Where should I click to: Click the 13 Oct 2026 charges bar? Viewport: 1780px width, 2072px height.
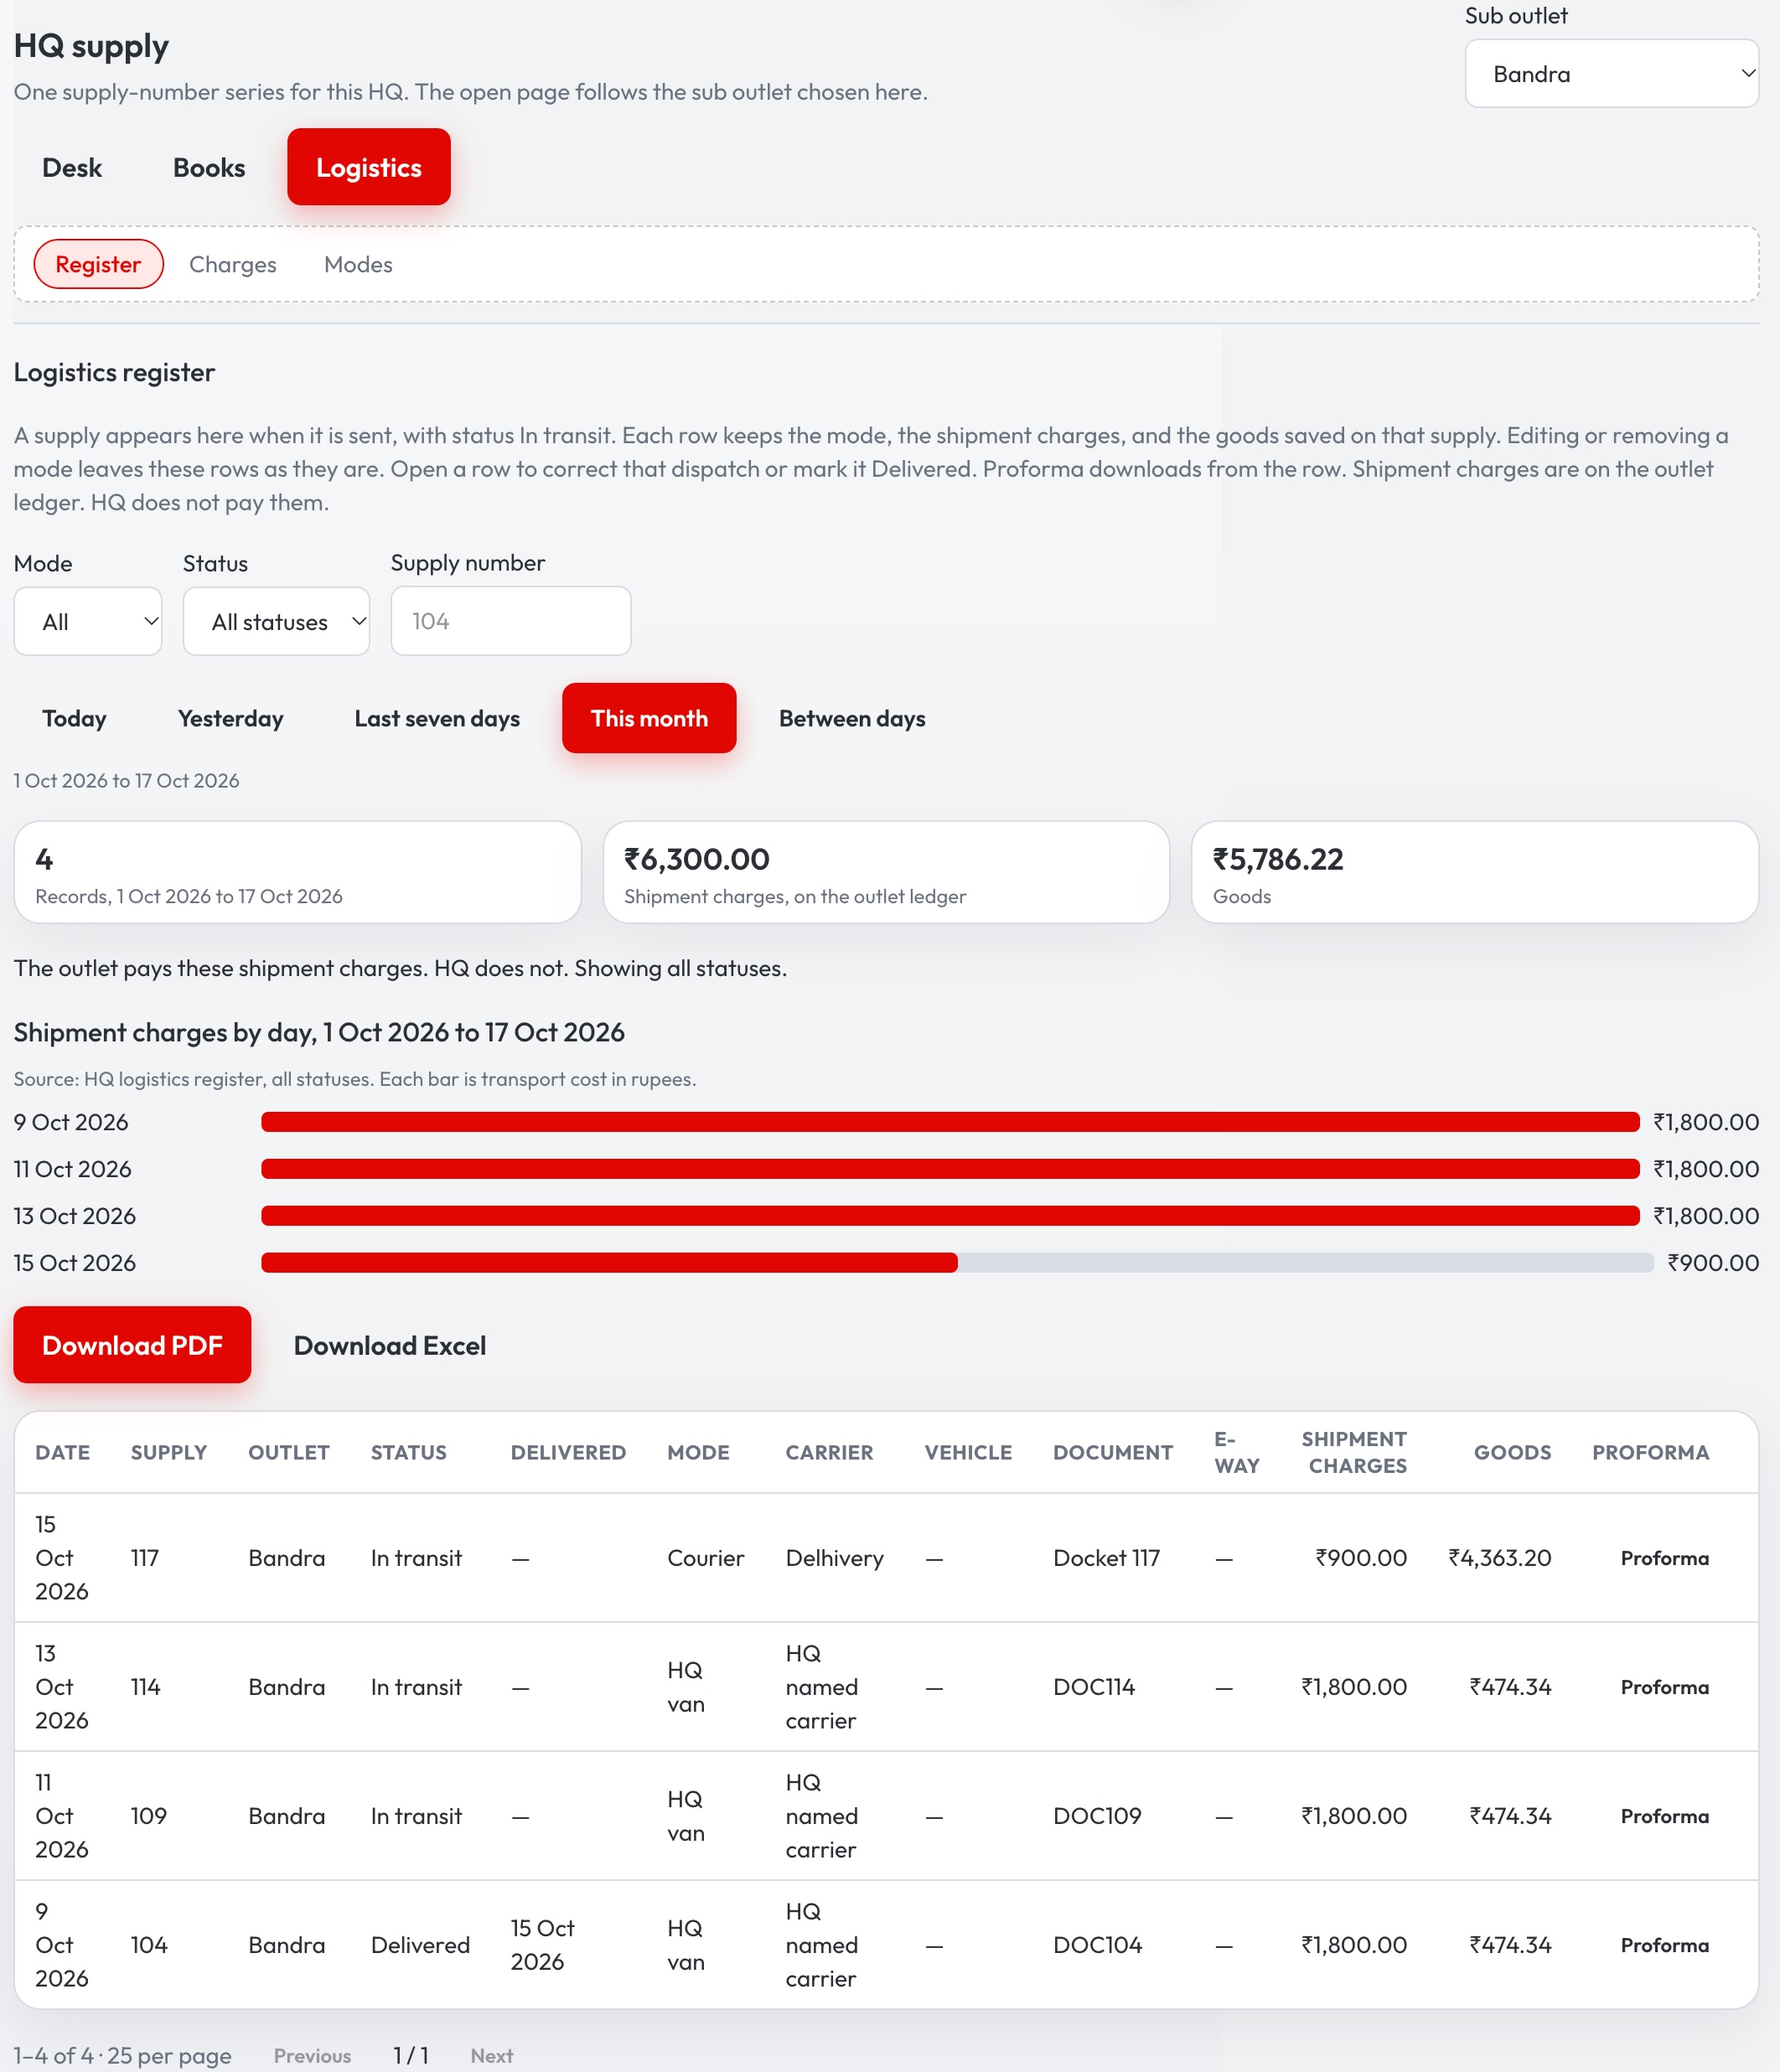pos(950,1216)
